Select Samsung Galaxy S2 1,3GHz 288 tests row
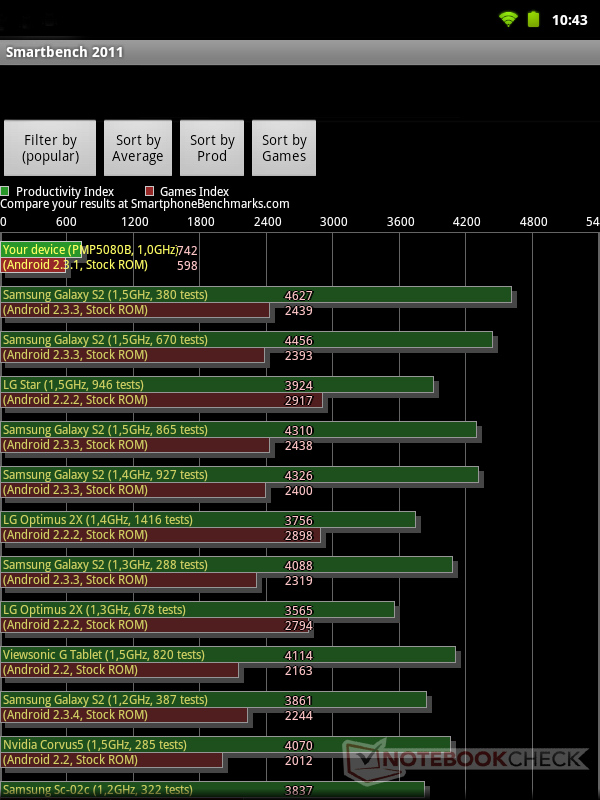This screenshot has width=600, height=800. point(227,571)
